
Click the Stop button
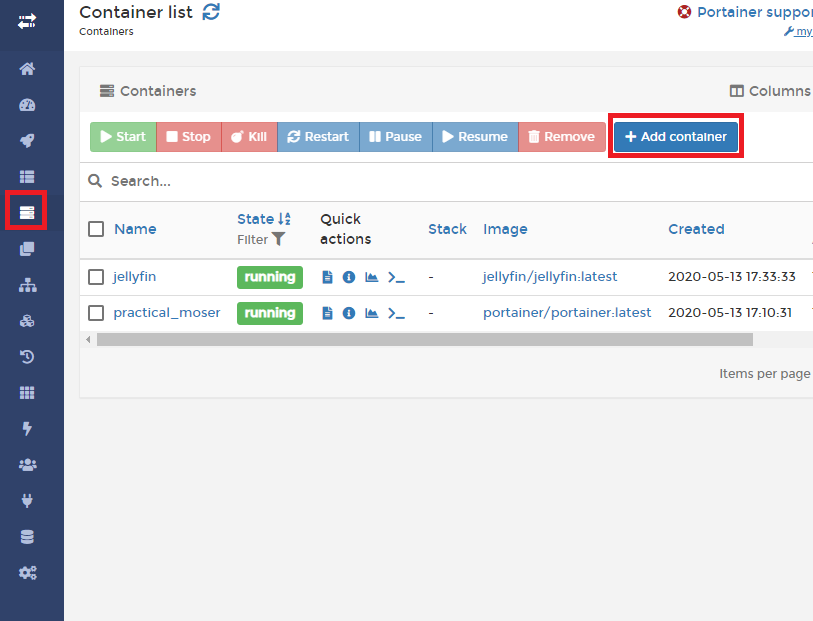(x=189, y=137)
